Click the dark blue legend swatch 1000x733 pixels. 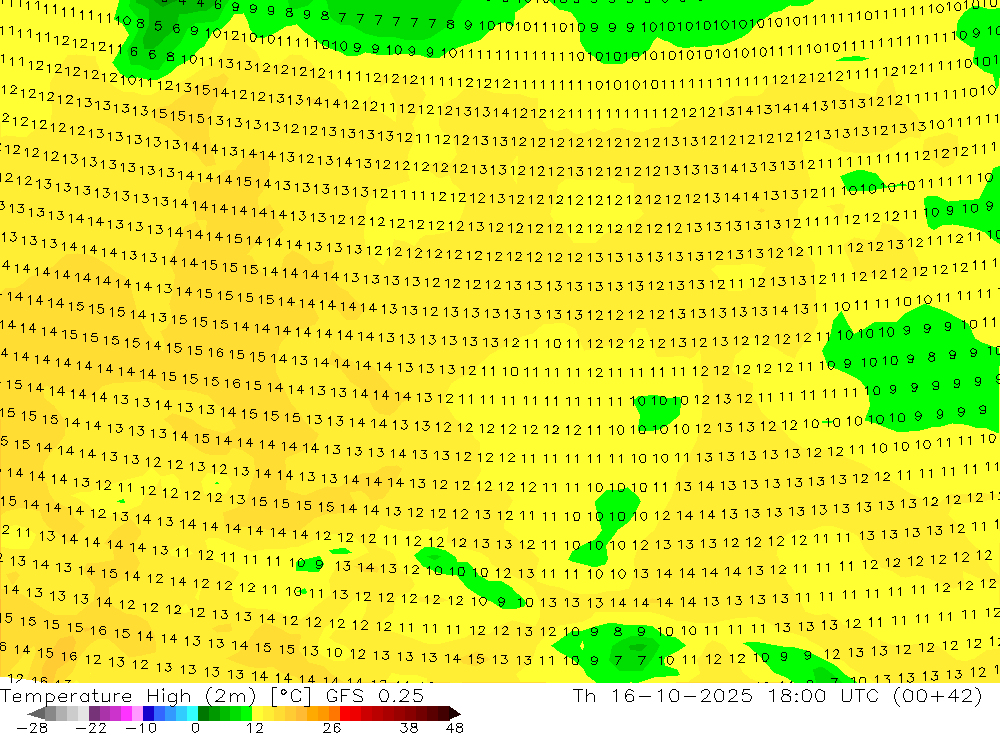tap(148, 713)
